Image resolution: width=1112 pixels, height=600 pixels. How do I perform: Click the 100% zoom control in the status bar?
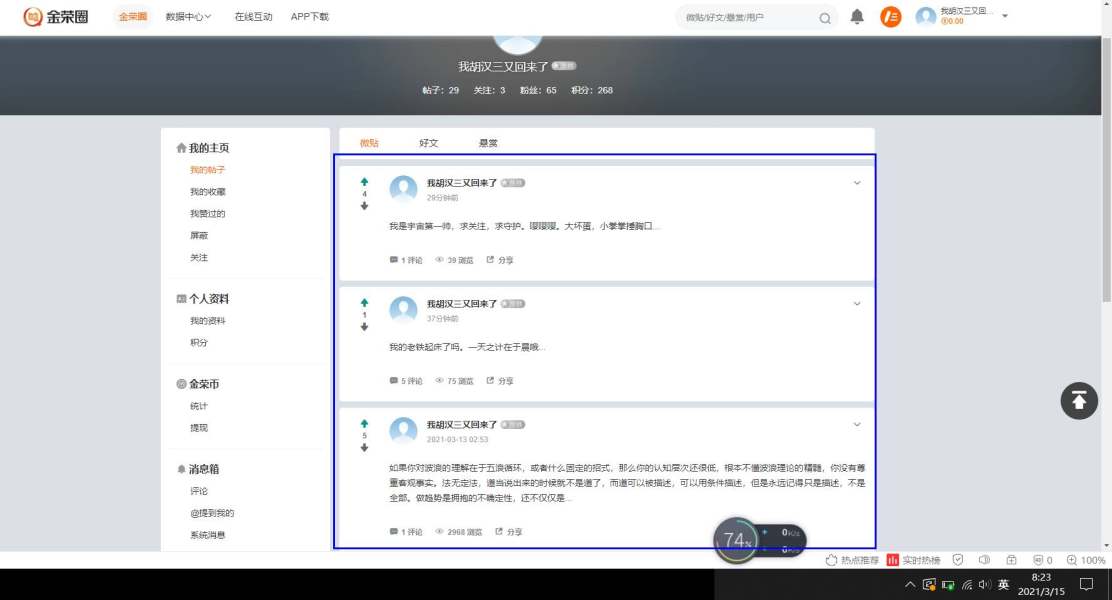pyautogui.click(x=1086, y=560)
